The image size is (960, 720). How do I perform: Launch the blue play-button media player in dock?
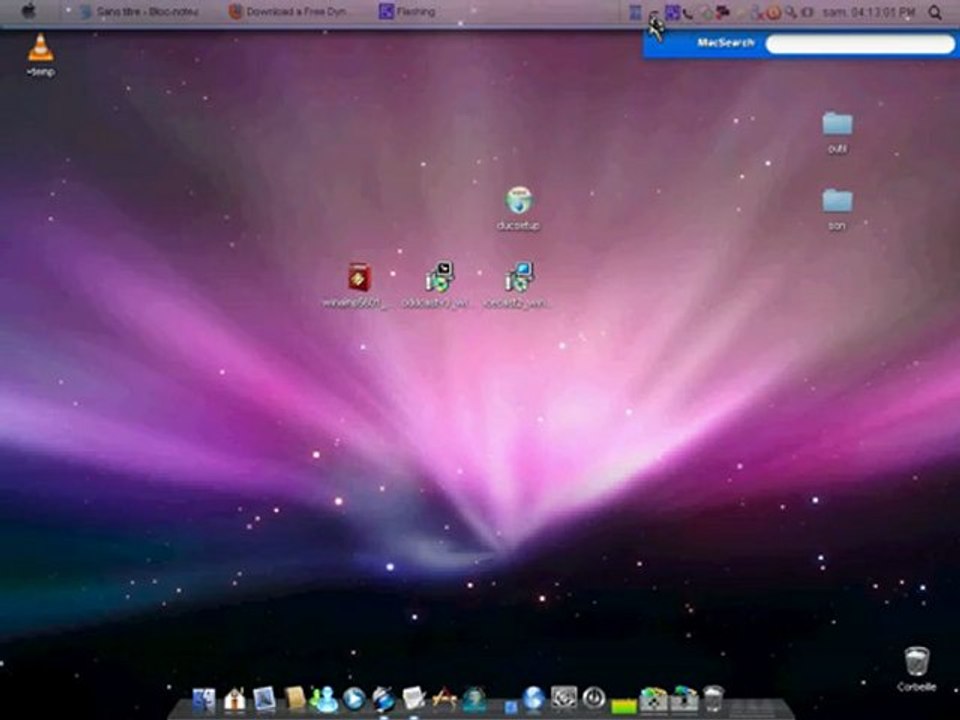[354, 699]
